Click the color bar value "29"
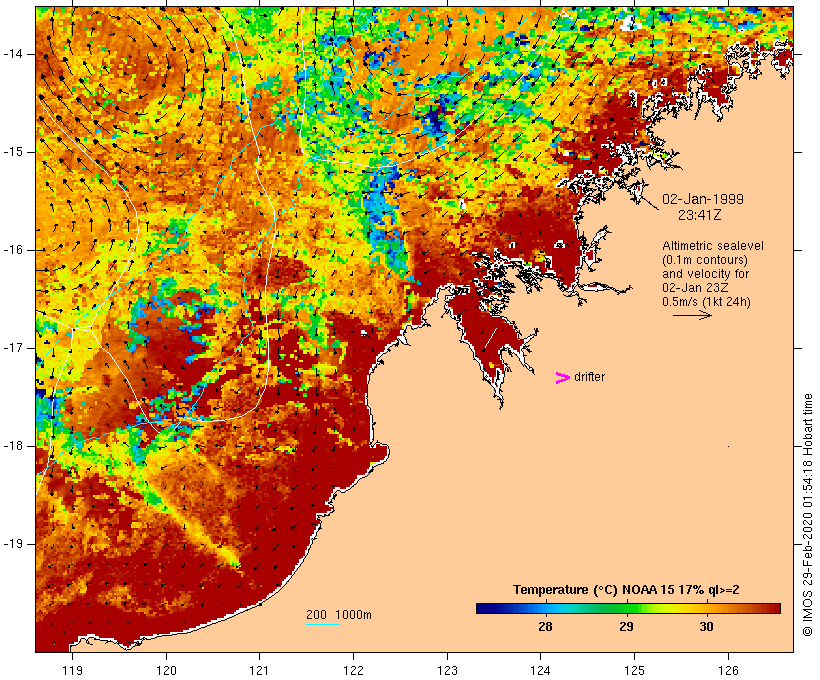The image size is (820, 680). [x=626, y=627]
